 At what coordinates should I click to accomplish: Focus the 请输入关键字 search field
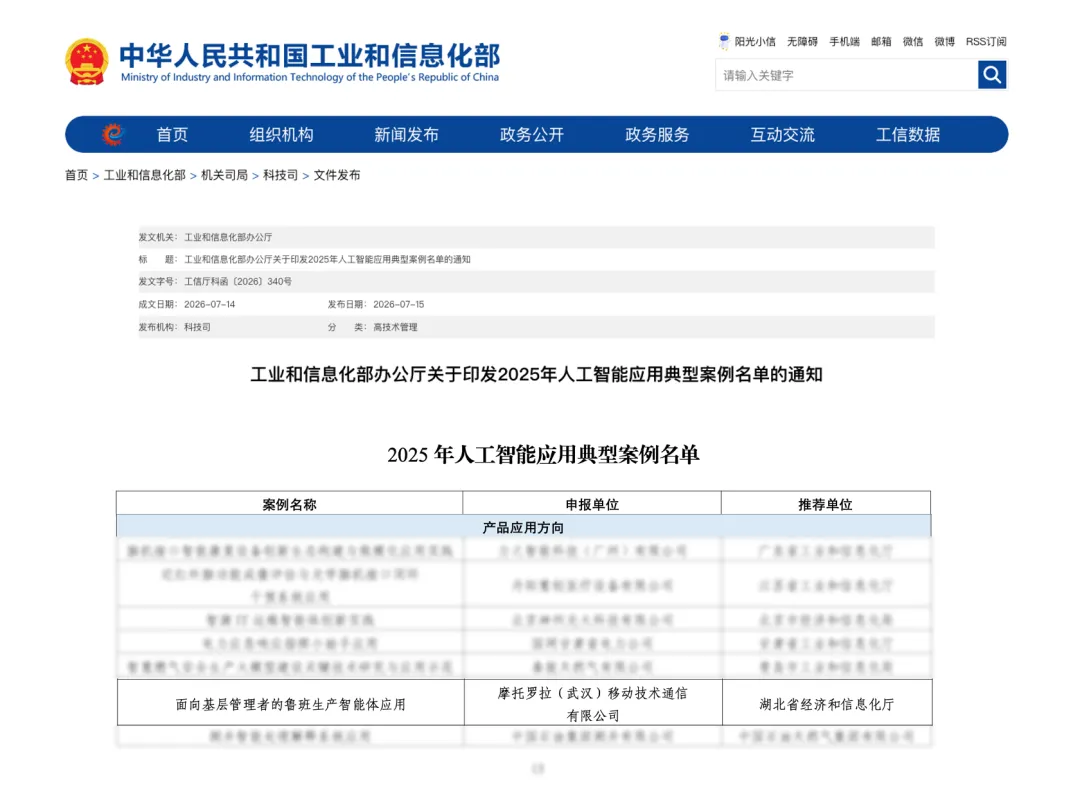coord(846,75)
